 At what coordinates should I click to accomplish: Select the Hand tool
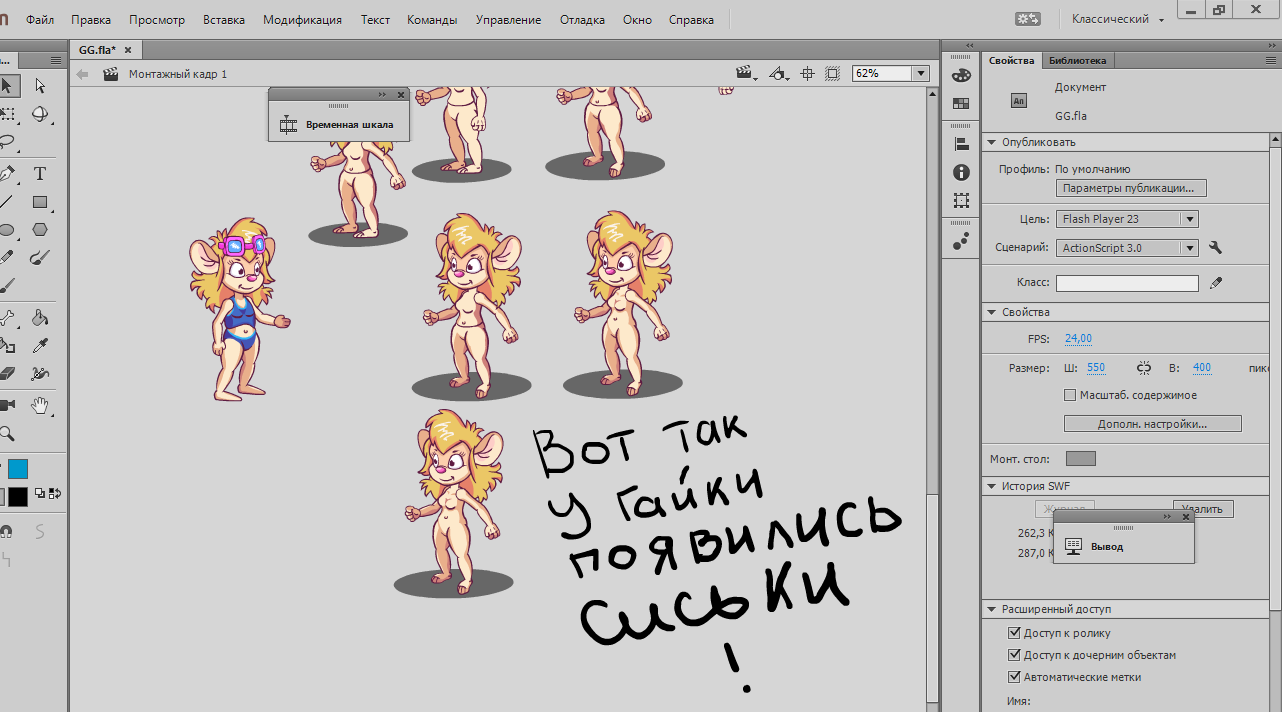click(40, 405)
